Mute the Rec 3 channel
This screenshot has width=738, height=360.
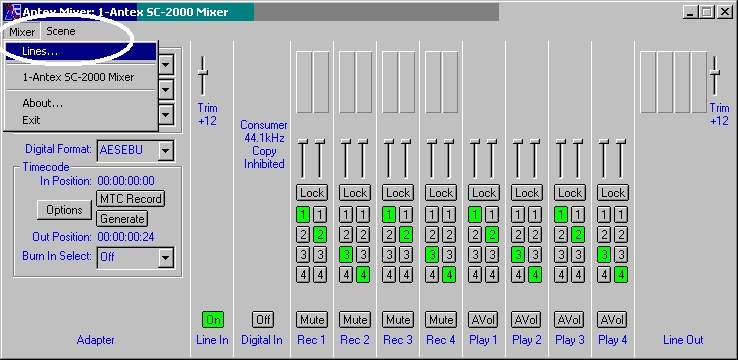(x=398, y=320)
